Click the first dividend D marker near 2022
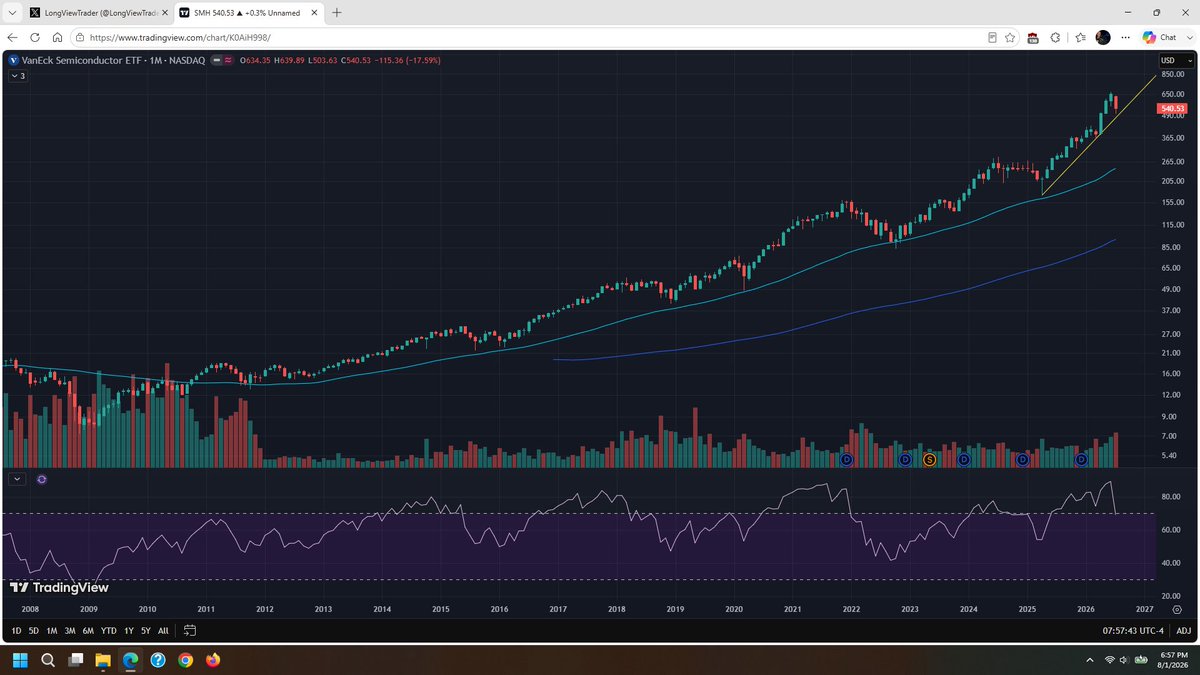 [846, 459]
